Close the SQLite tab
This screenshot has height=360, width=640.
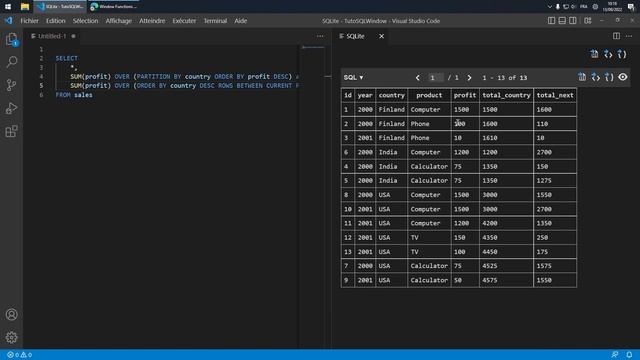[381, 36]
